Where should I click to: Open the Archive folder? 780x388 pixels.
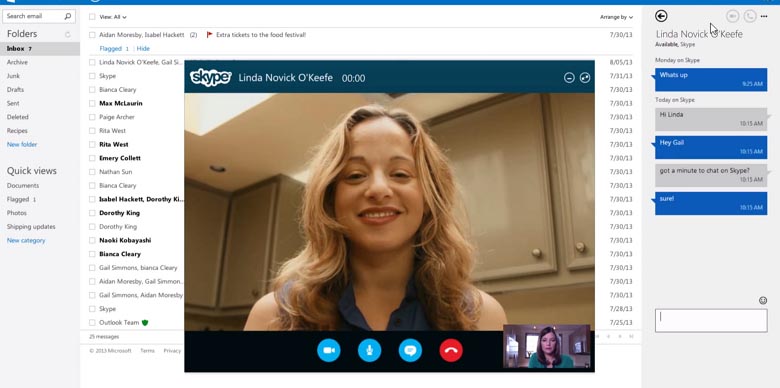pos(17,62)
